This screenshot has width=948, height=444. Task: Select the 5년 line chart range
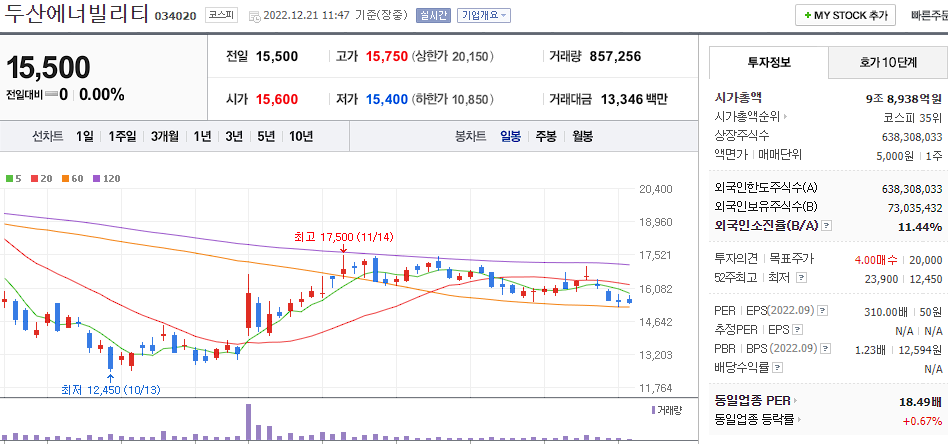265,136
